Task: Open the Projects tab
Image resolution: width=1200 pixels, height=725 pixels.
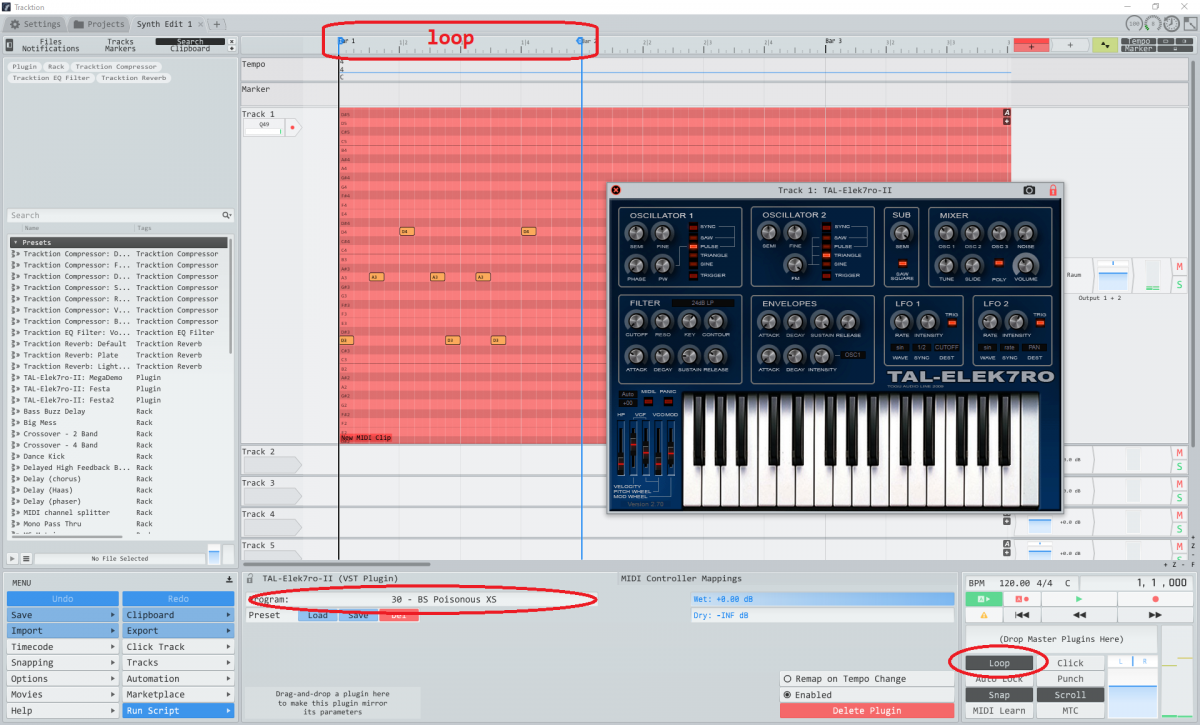Action: [x=99, y=24]
